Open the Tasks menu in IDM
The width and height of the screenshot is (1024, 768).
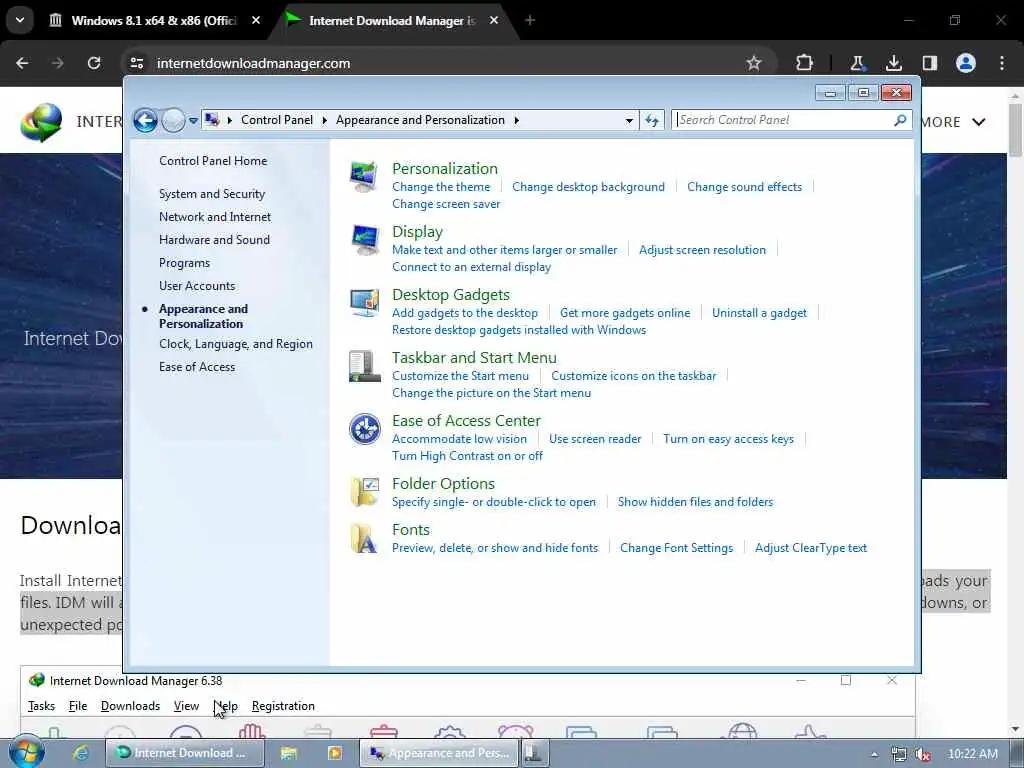[x=41, y=706]
